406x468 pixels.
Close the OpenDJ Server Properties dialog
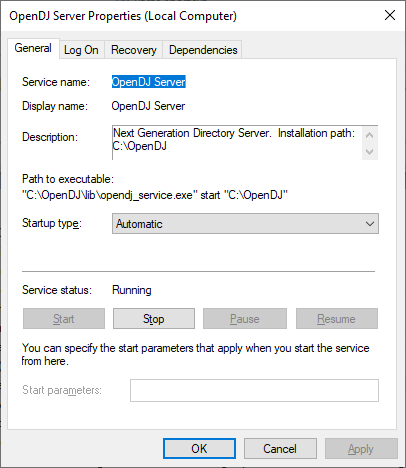(390, 15)
